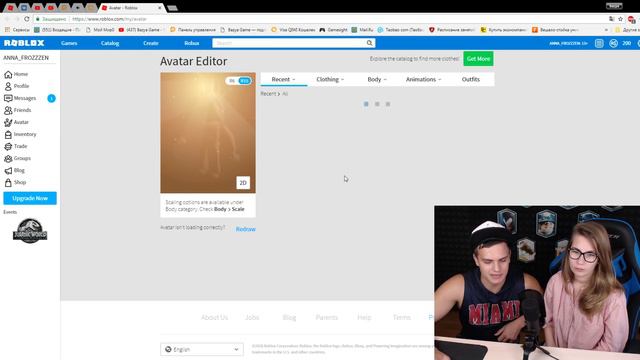640x360 pixels.
Task: Click the Robux currency icon
Action: [x=613, y=43]
